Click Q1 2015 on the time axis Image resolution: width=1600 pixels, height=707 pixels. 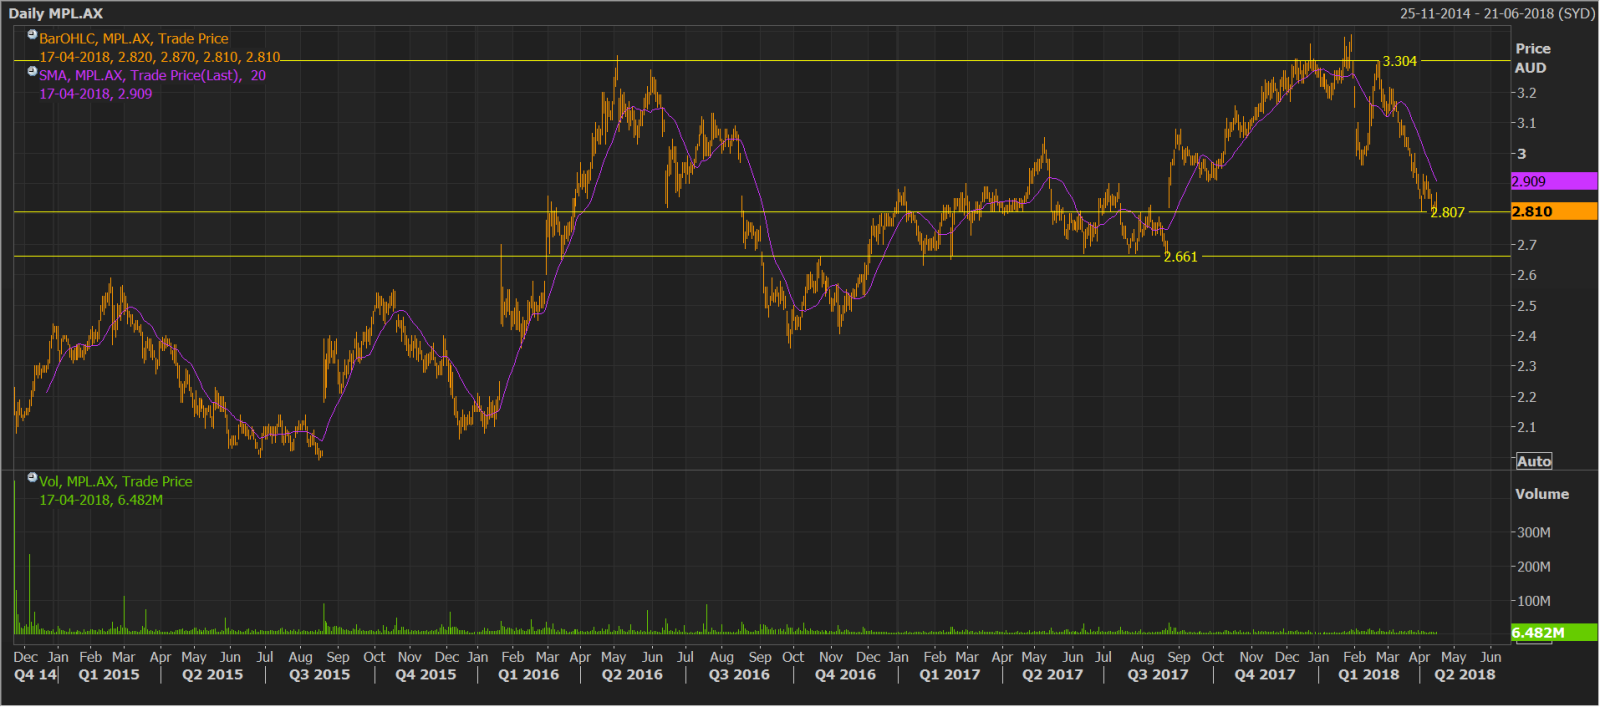tap(109, 674)
